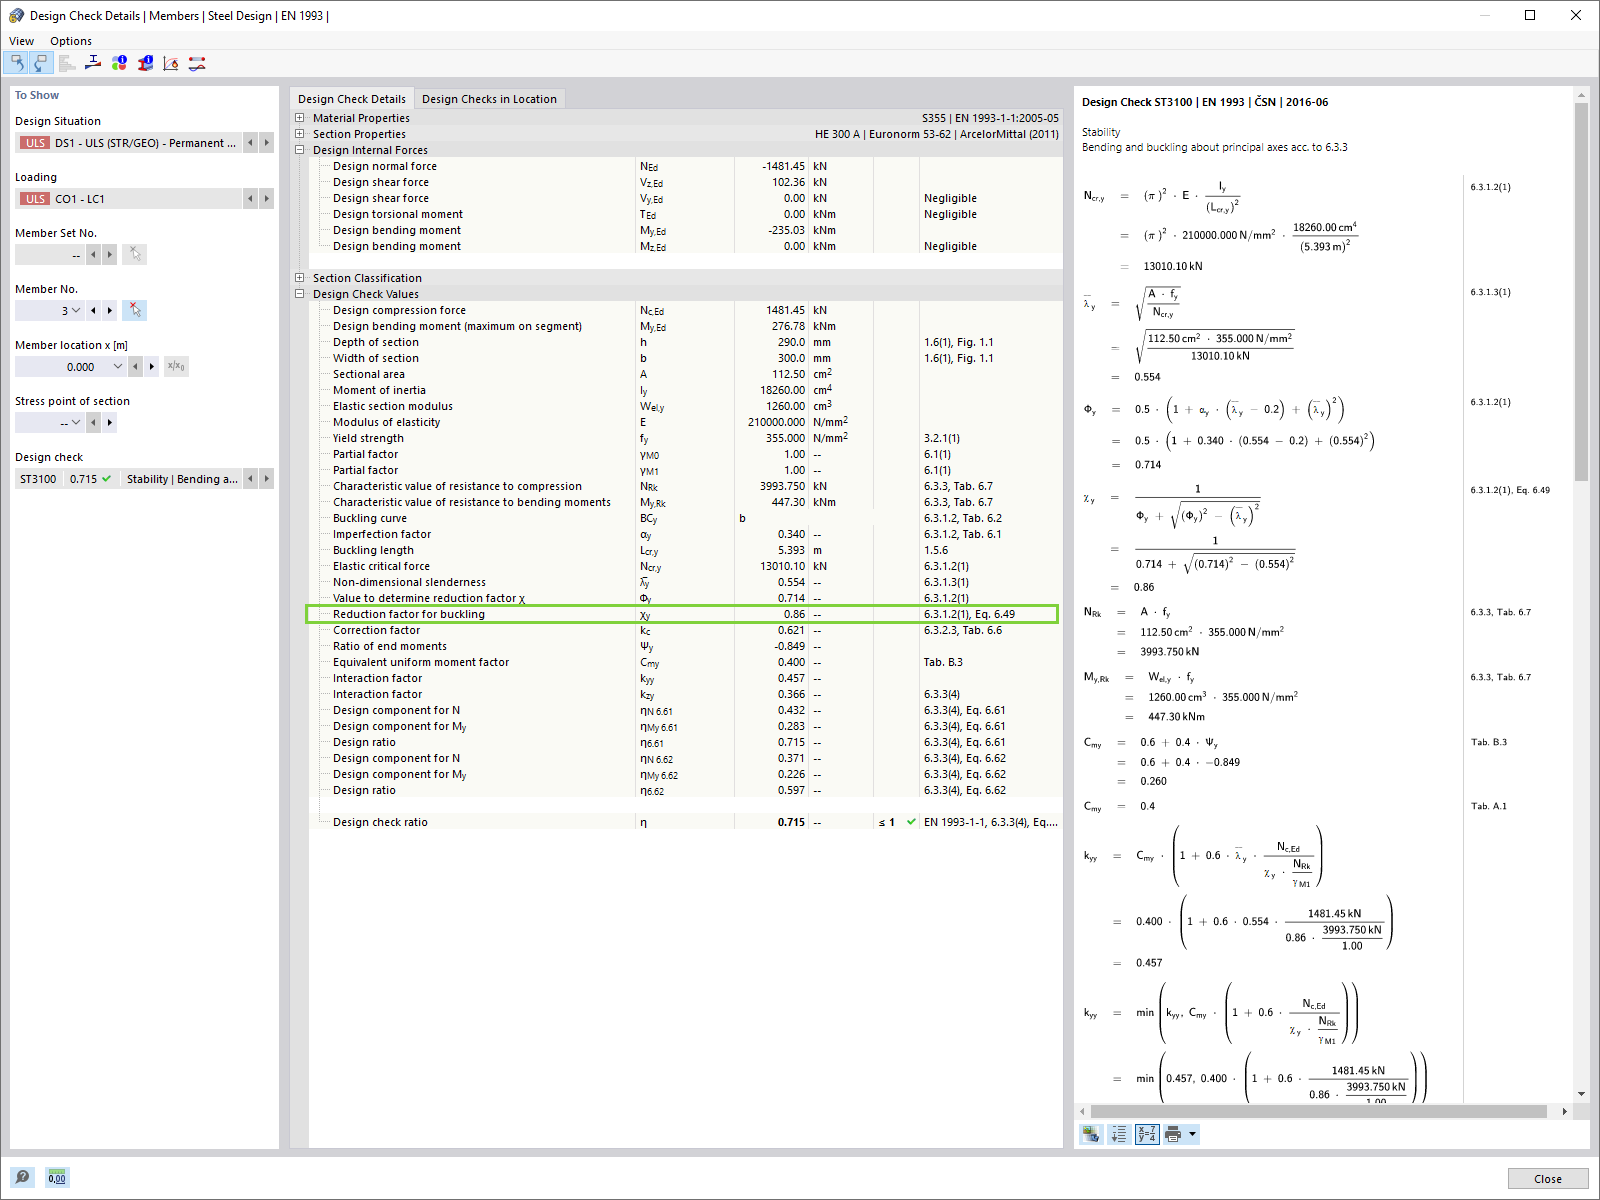Open the Member location x dropdown

coord(118,366)
